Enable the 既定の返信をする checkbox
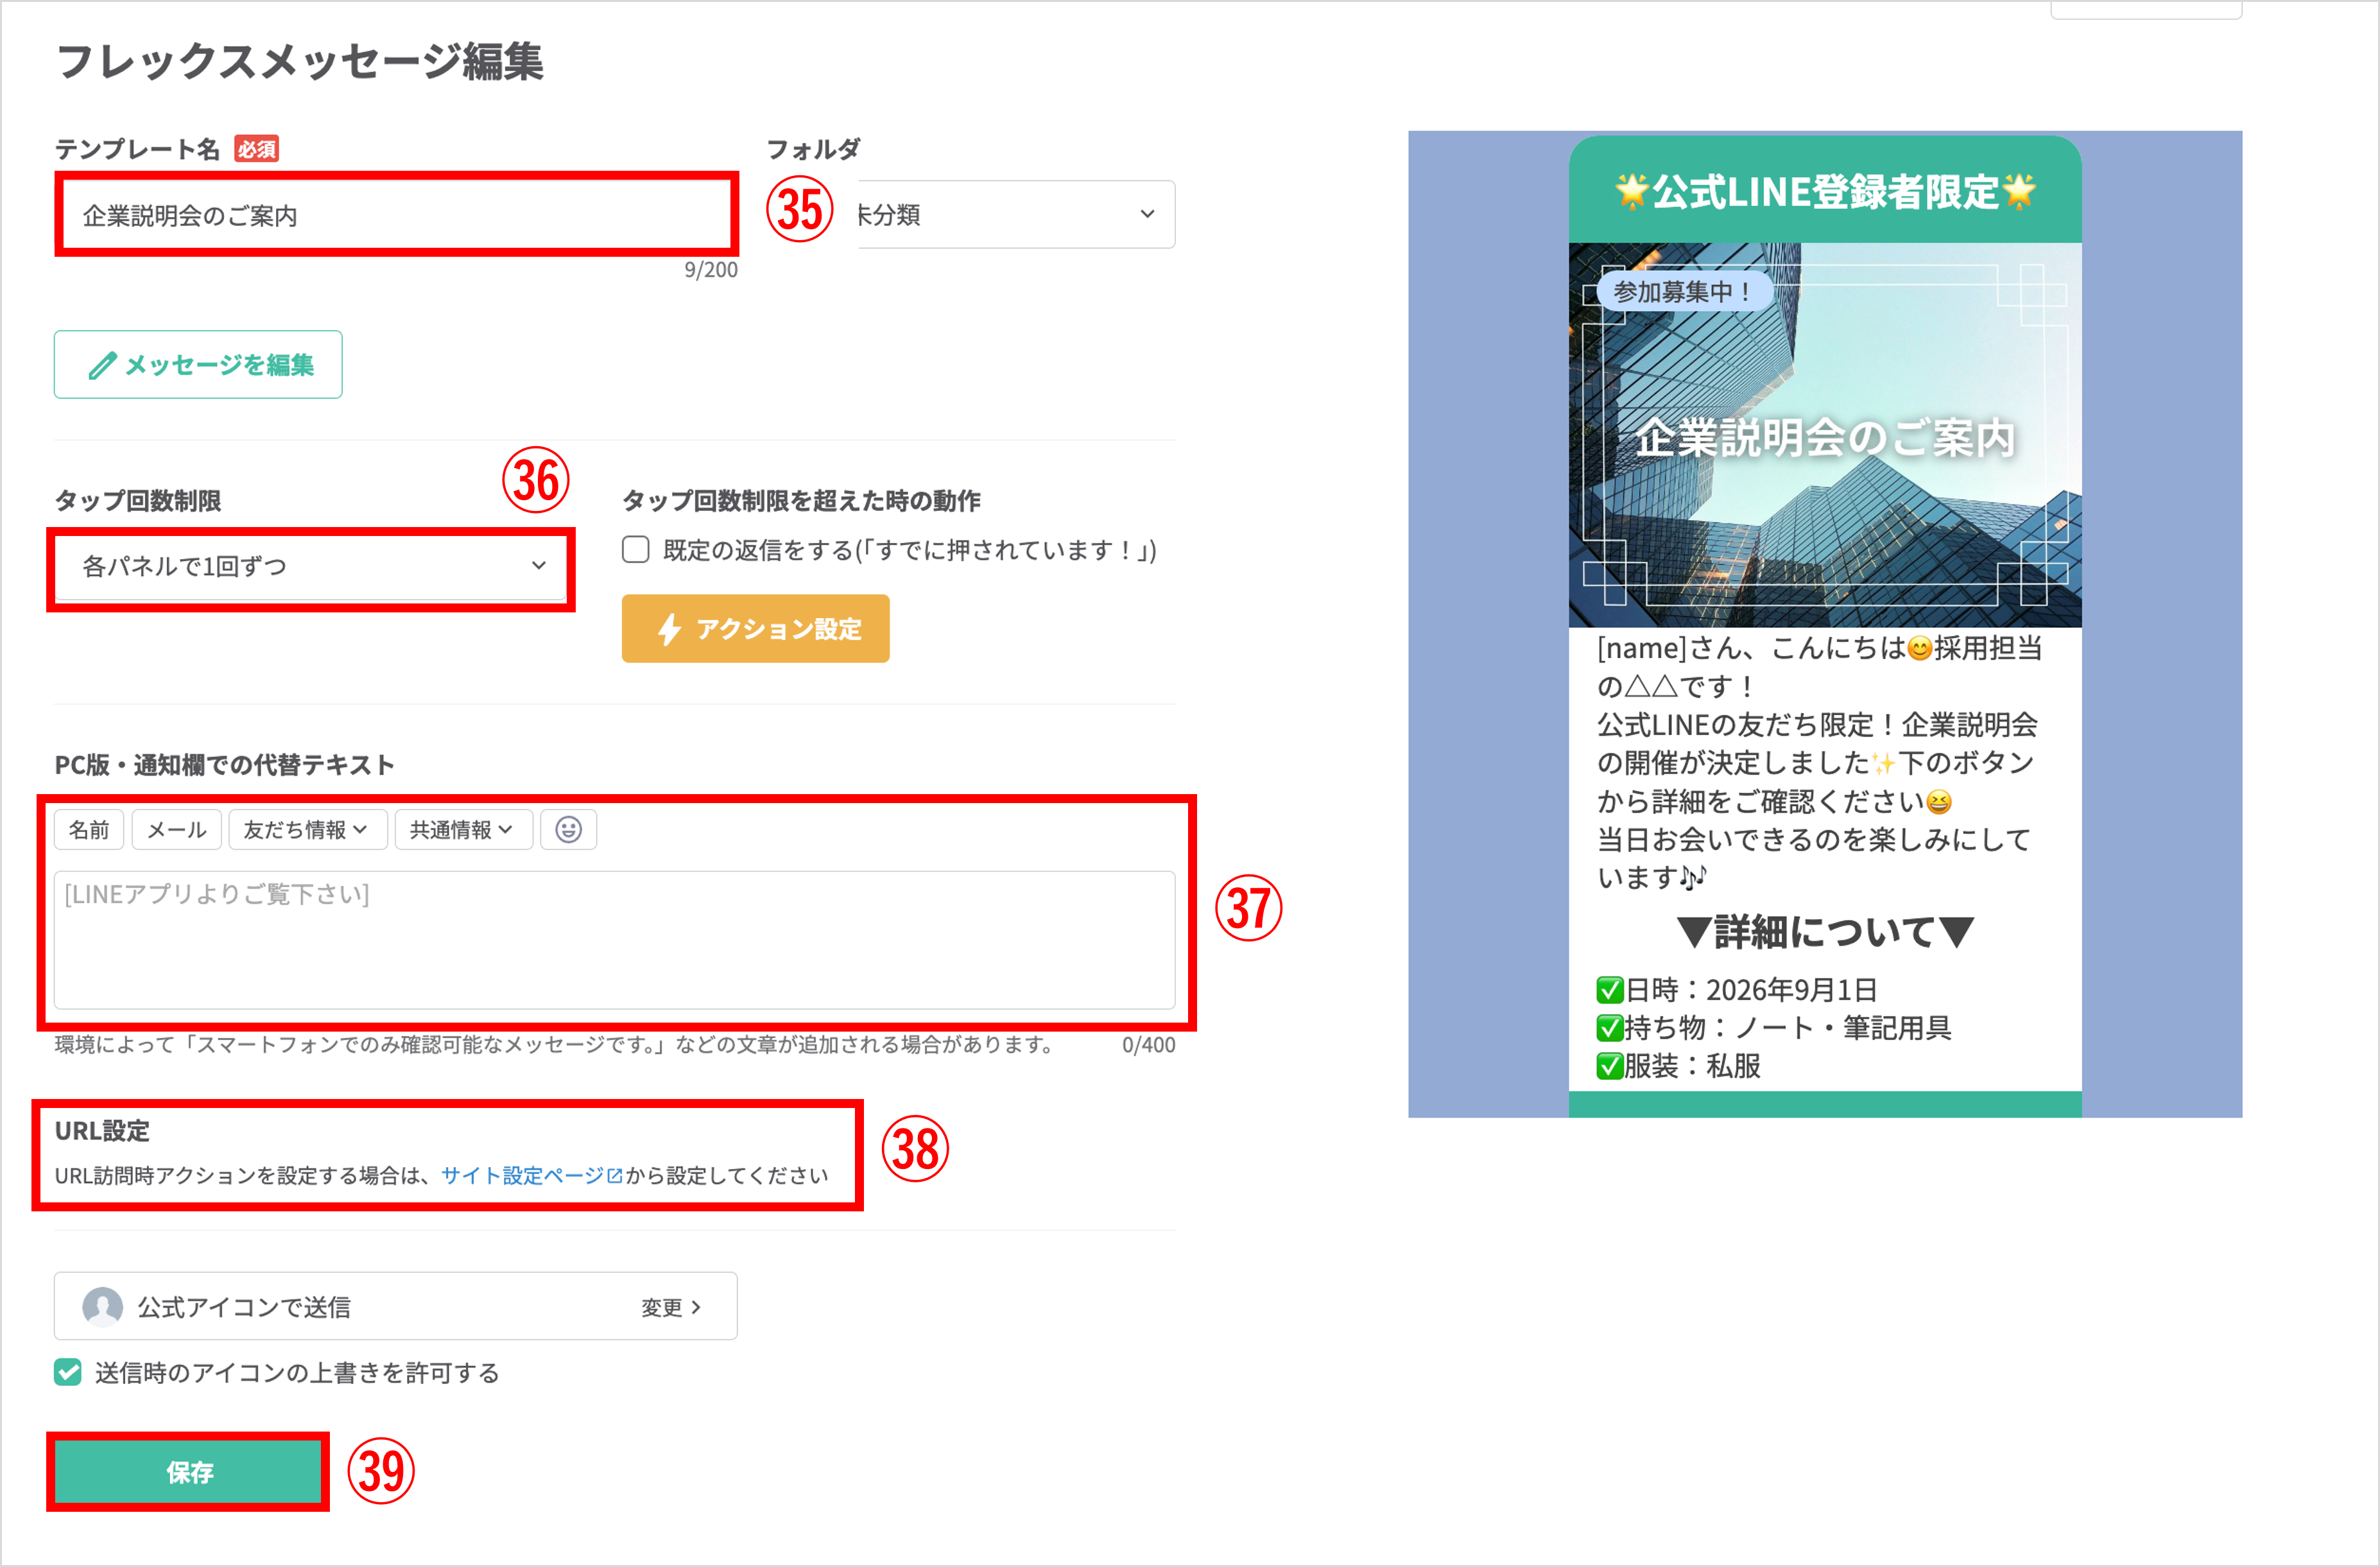The height and width of the screenshot is (1567, 2380). 636,549
